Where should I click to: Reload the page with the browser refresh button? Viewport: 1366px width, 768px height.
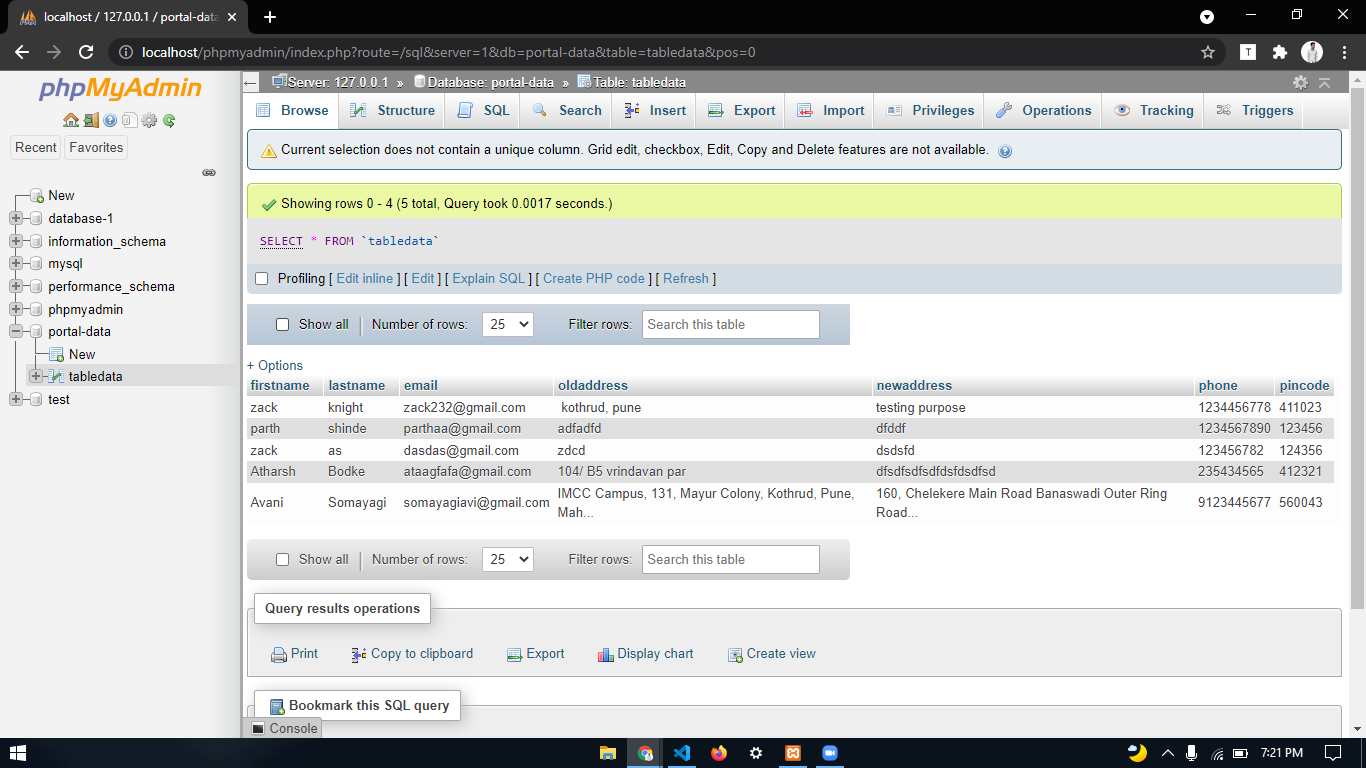[x=86, y=52]
